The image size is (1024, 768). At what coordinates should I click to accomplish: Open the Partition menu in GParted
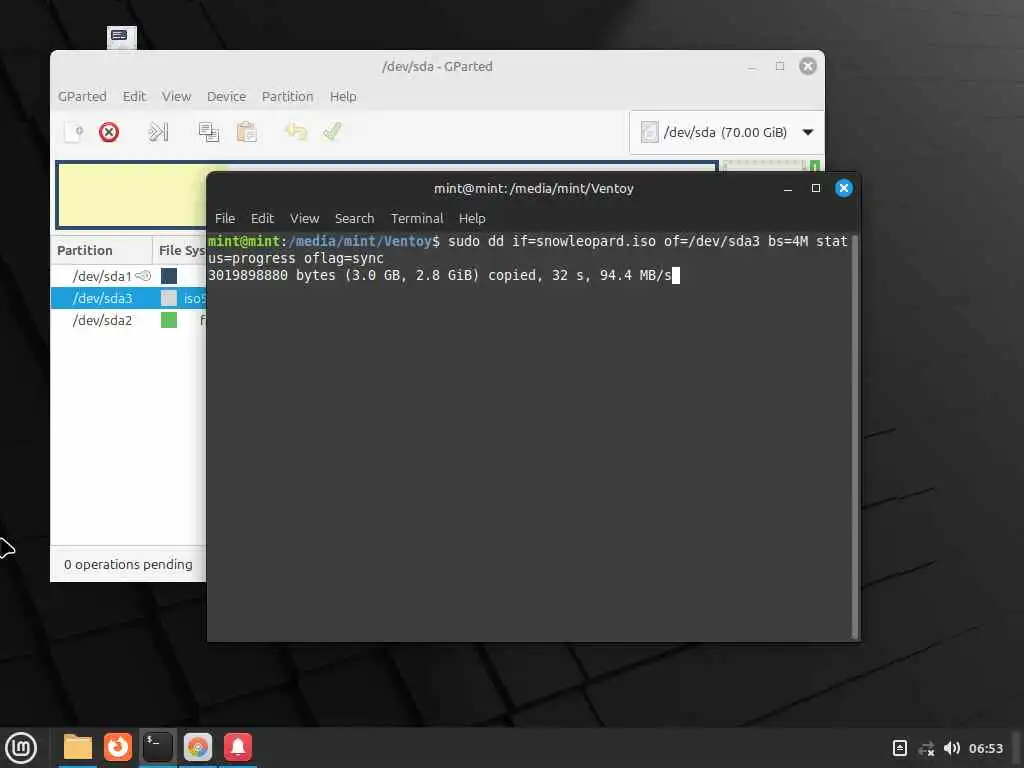pos(287,96)
